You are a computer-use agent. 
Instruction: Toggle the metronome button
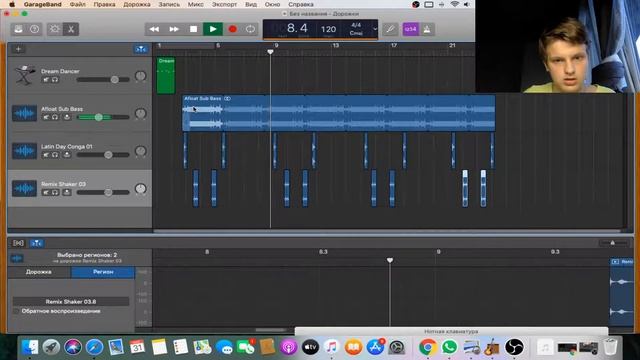tap(427, 29)
